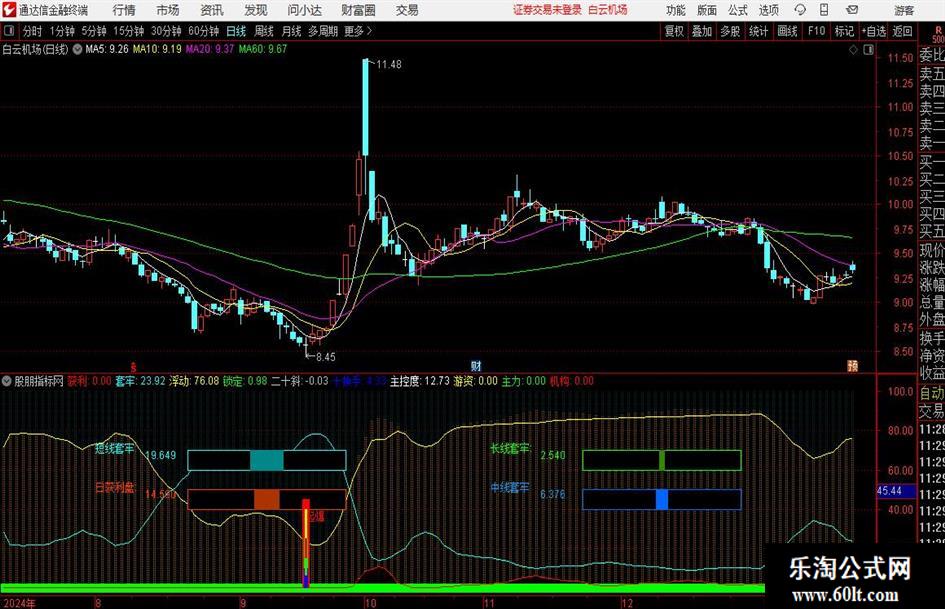This screenshot has width=945, height=609.
Task: Switch to the 5分钟 period
Action: [x=94, y=31]
